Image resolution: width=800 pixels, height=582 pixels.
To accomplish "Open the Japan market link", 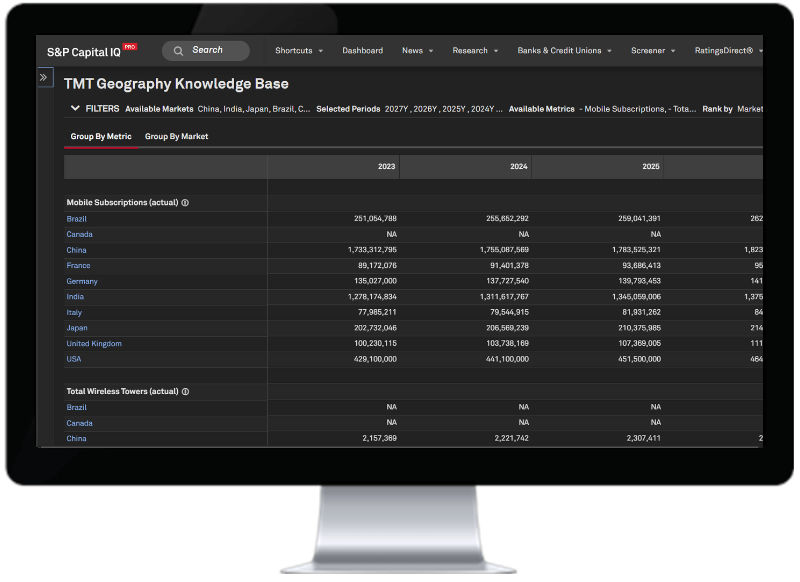I will pyautogui.click(x=77, y=328).
